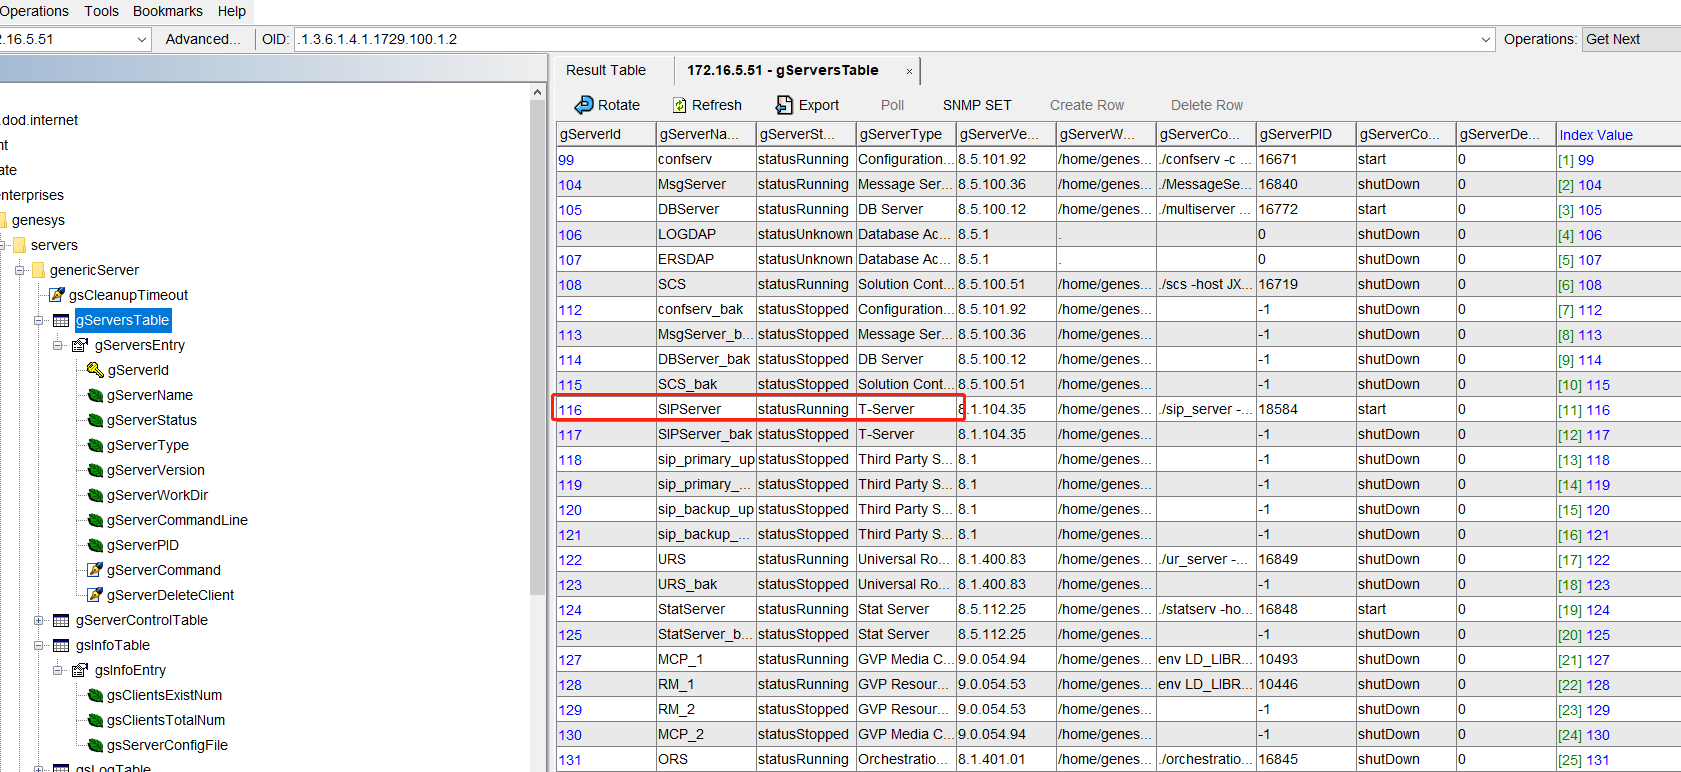1681x772 pixels.
Task: Click the Create Row button
Action: click(x=1087, y=105)
